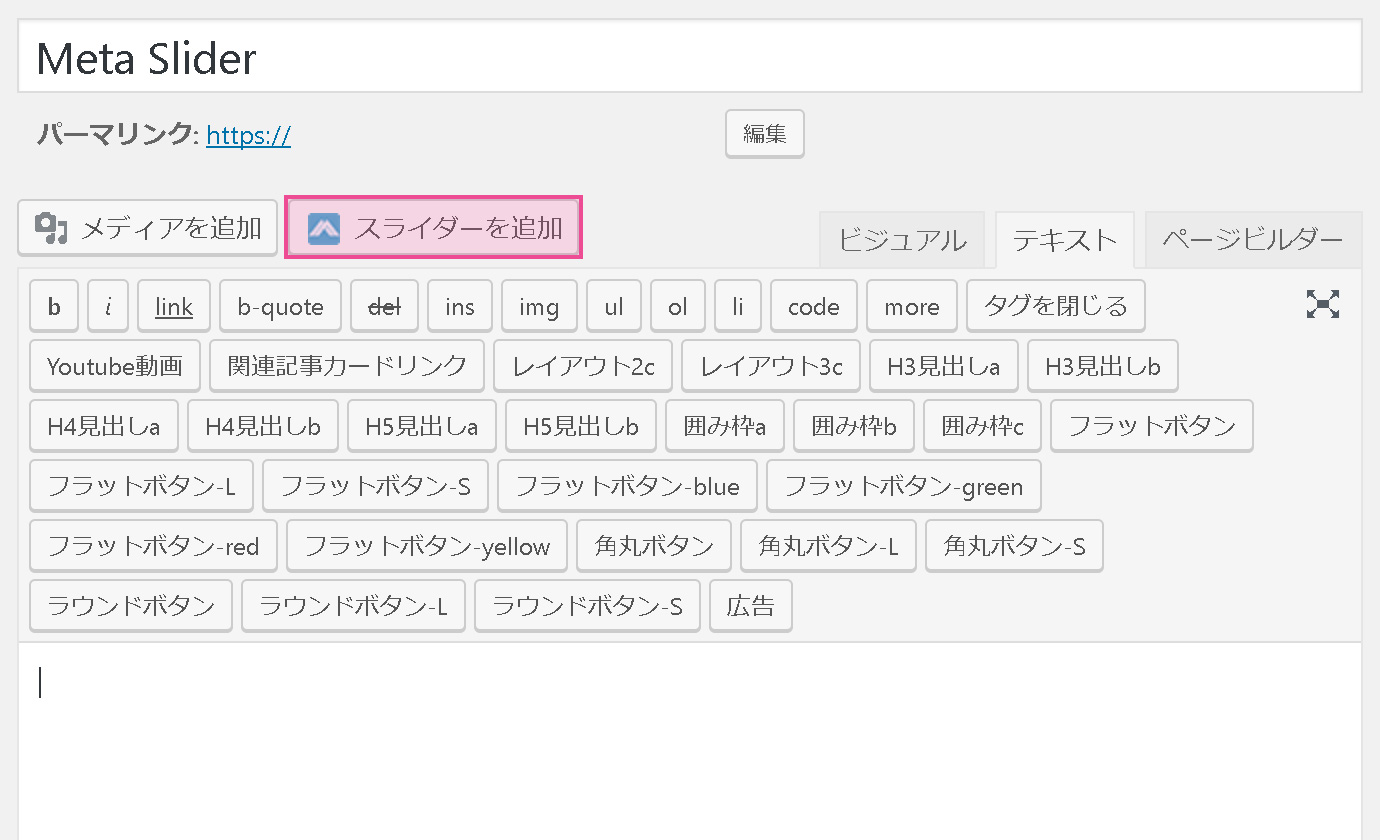This screenshot has height=840, width=1380.
Task: Insert a hyperlink with link button
Action: pyautogui.click(x=174, y=307)
